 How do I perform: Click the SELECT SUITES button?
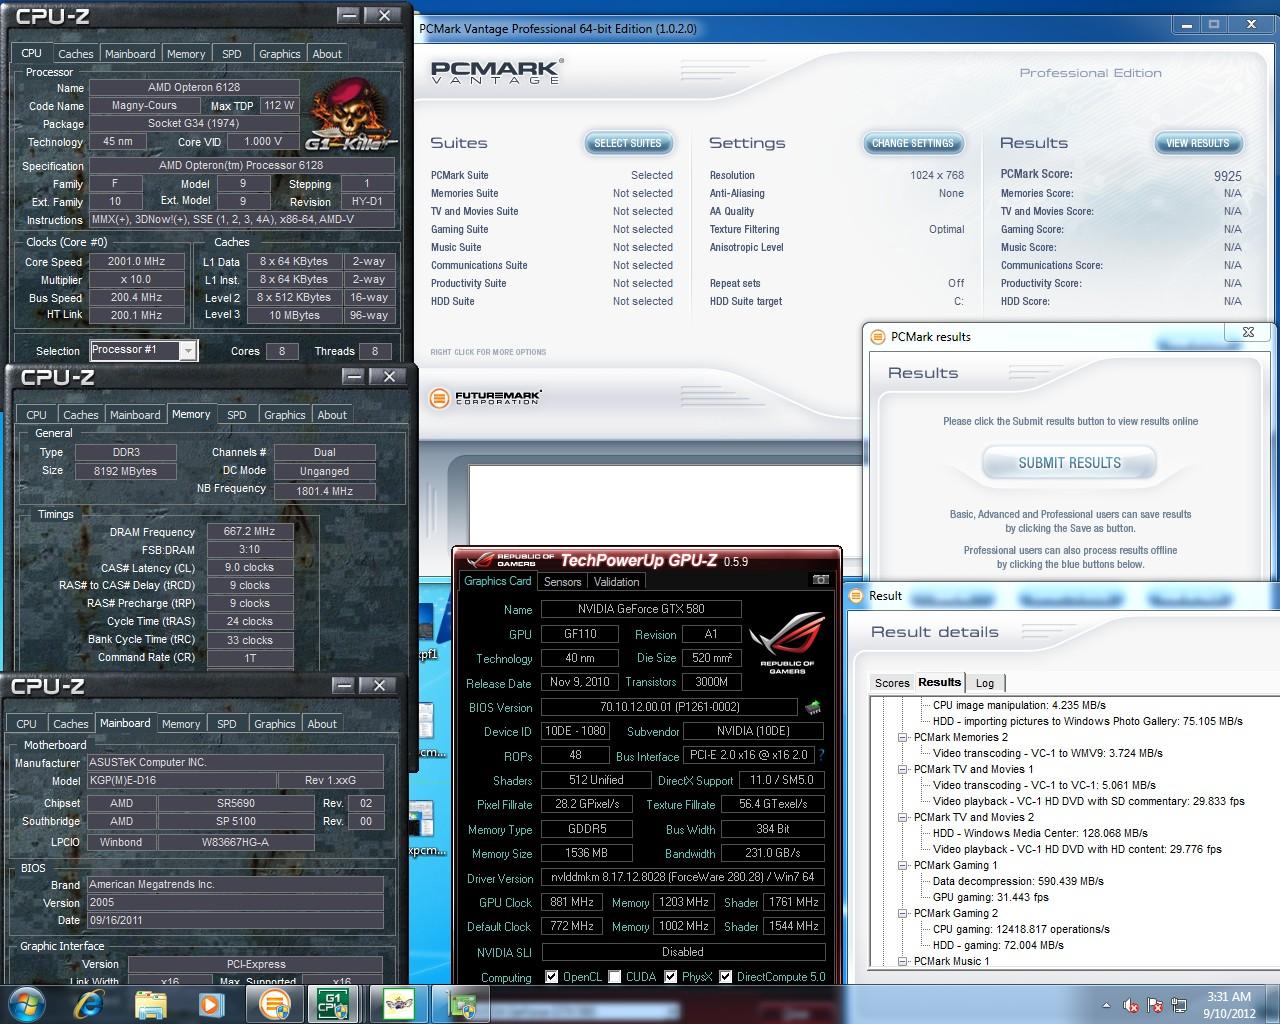coord(628,143)
